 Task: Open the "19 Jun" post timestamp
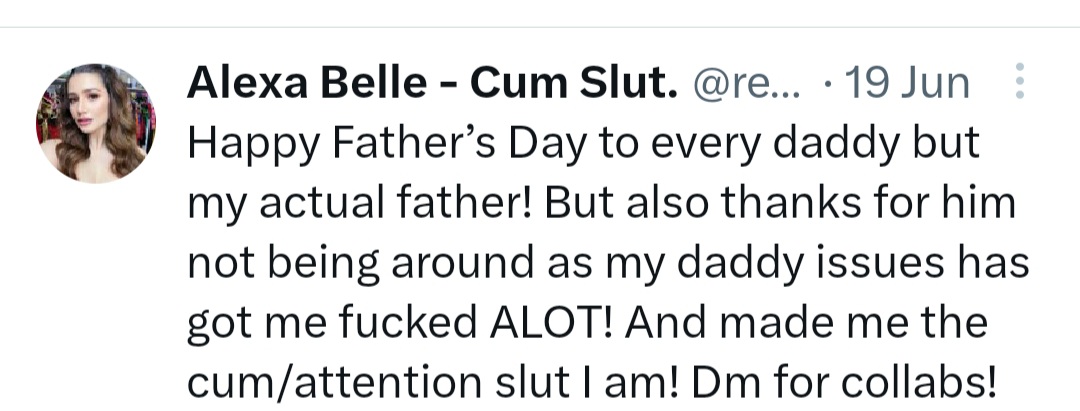[x=906, y=84]
